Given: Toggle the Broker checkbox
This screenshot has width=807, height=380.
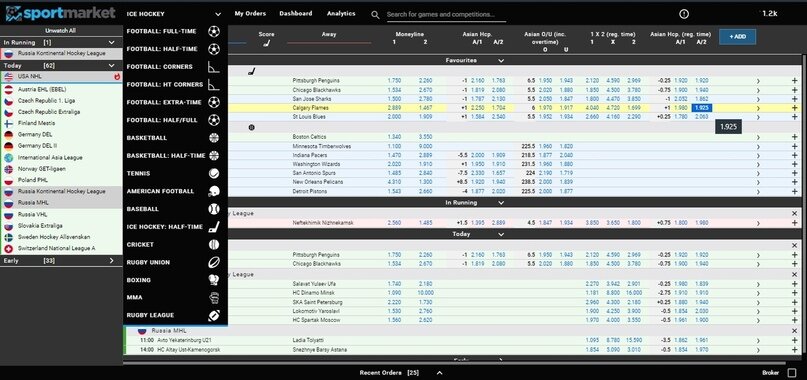Looking at the screenshot, I should (x=792, y=373).
